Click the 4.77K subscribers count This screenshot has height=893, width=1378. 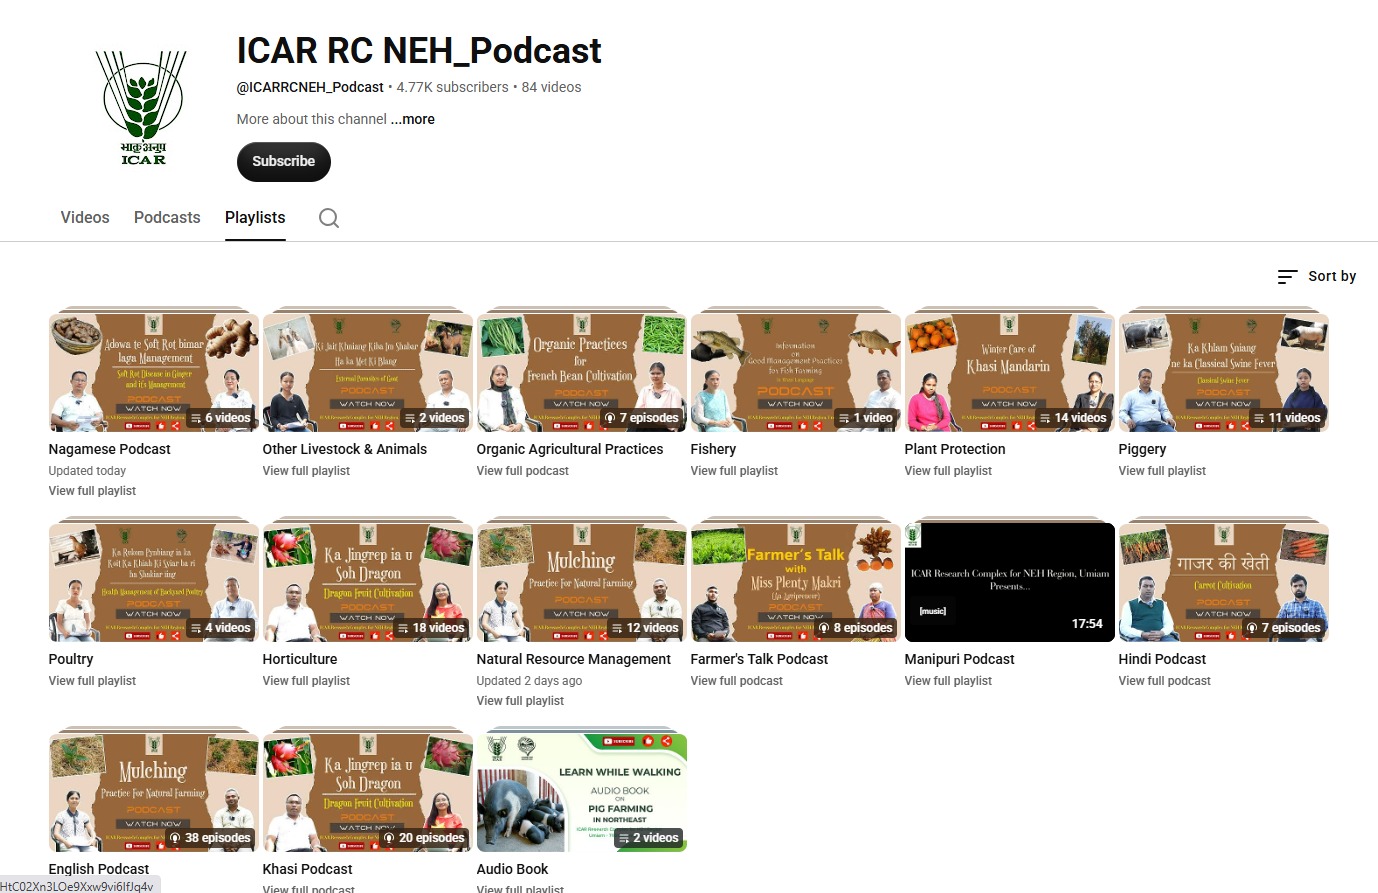452,87
